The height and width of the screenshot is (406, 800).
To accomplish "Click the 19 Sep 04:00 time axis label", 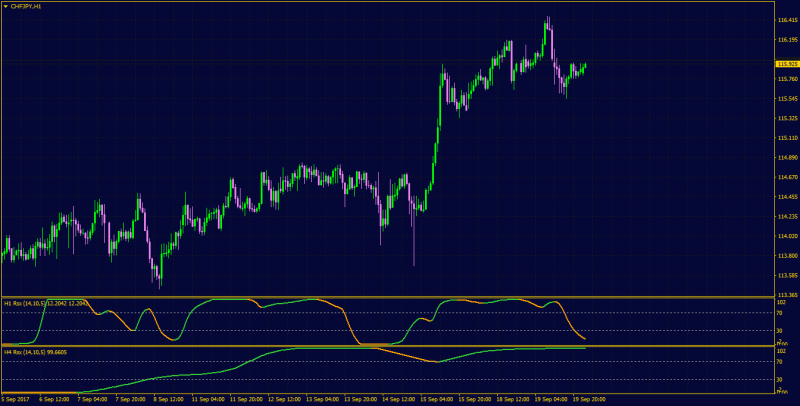I will click(552, 399).
